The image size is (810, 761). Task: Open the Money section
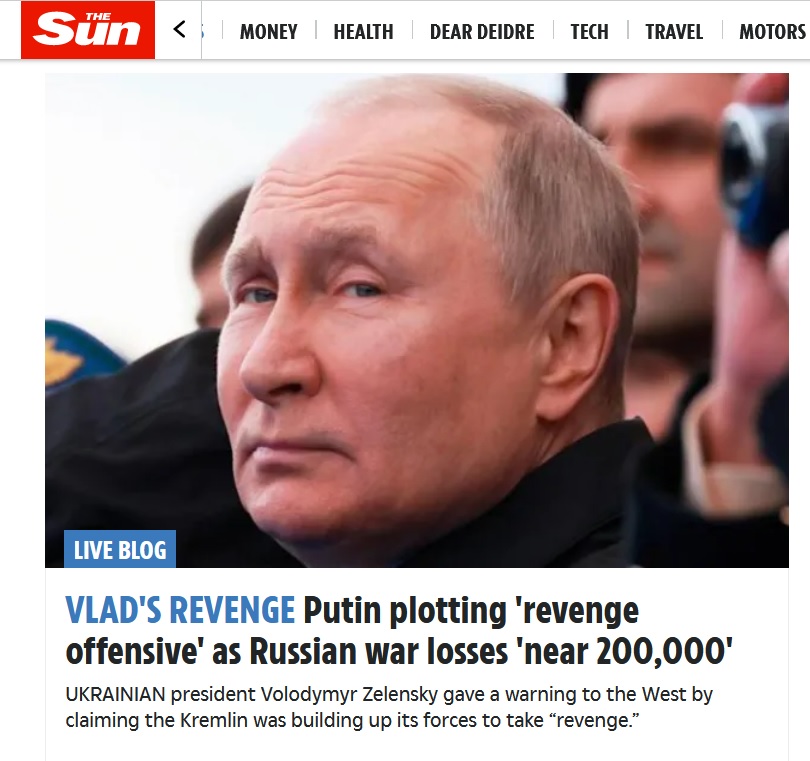click(x=269, y=32)
